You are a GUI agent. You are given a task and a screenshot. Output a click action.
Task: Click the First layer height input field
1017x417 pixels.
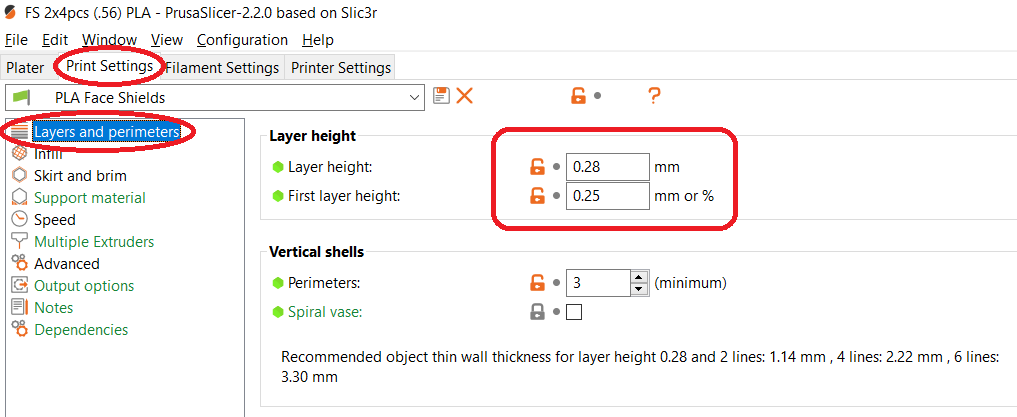click(x=607, y=196)
